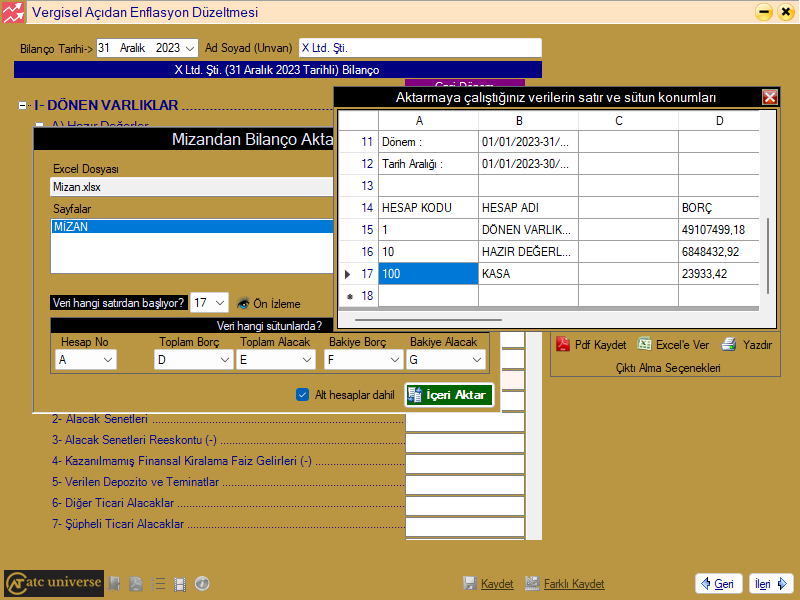The width and height of the screenshot is (800, 600).
Task: Click the app logo icon in title bar
Action: tap(13, 12)
